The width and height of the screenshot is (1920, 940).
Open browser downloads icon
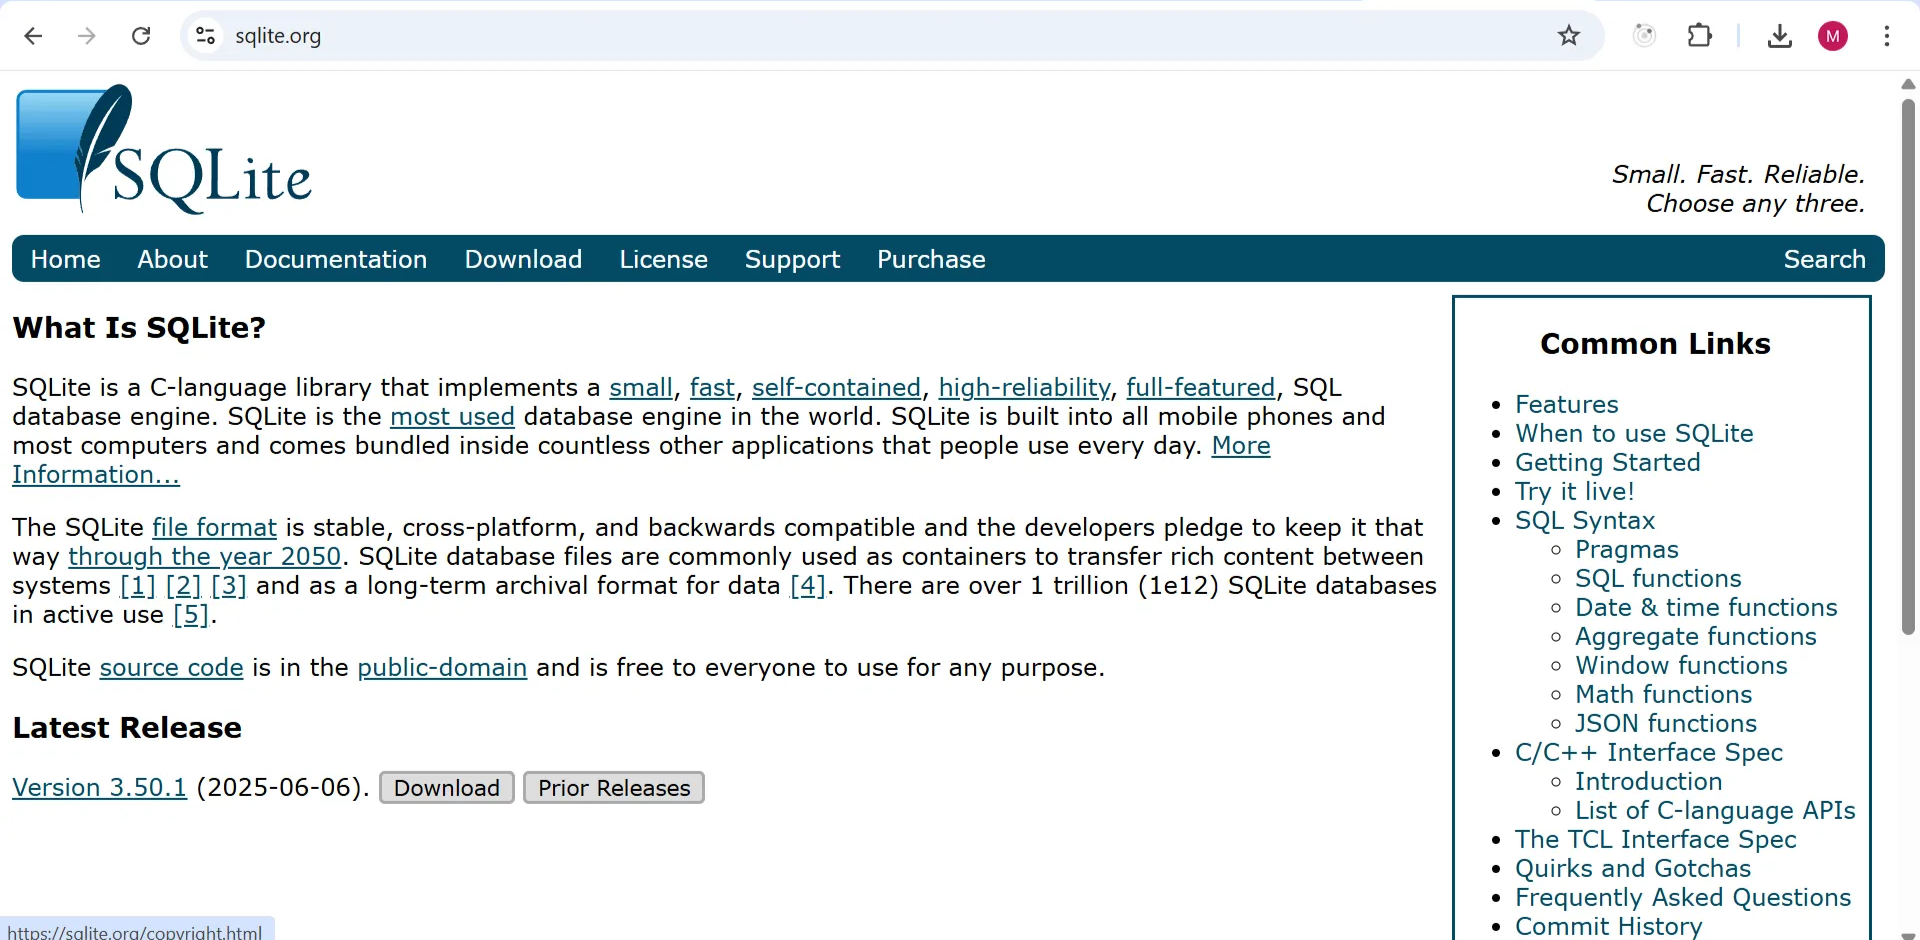1780,36
